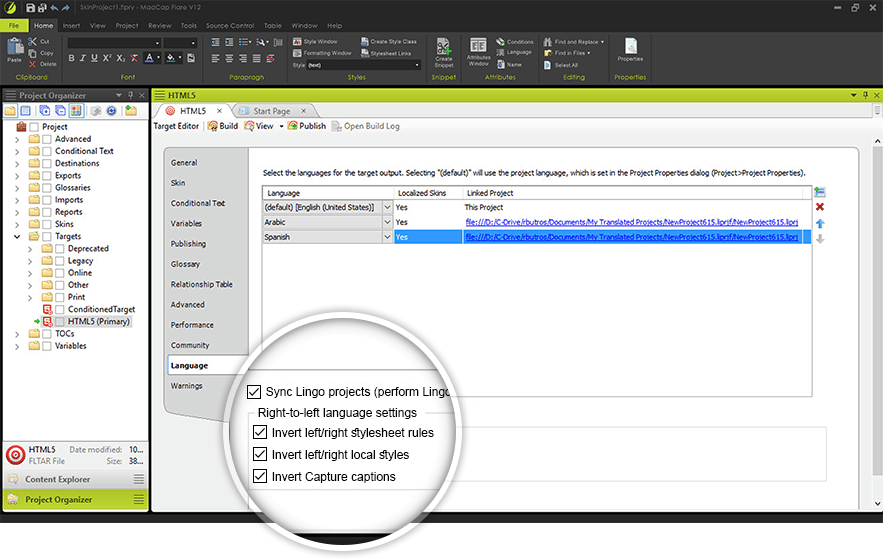Toggle Bold formatting in Font group
This screenshot has width=883, height=560.
(x=72, y=58)
